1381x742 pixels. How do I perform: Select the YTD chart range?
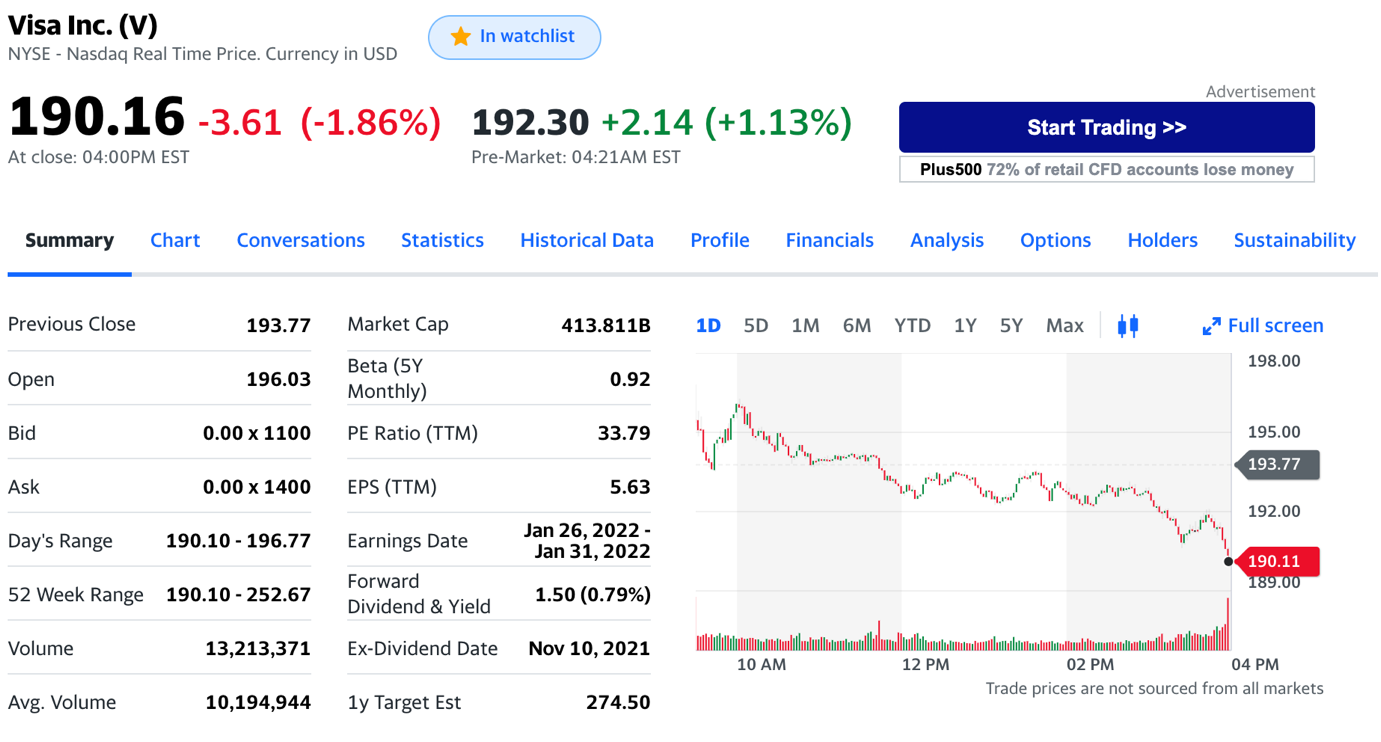click(912, 325)
